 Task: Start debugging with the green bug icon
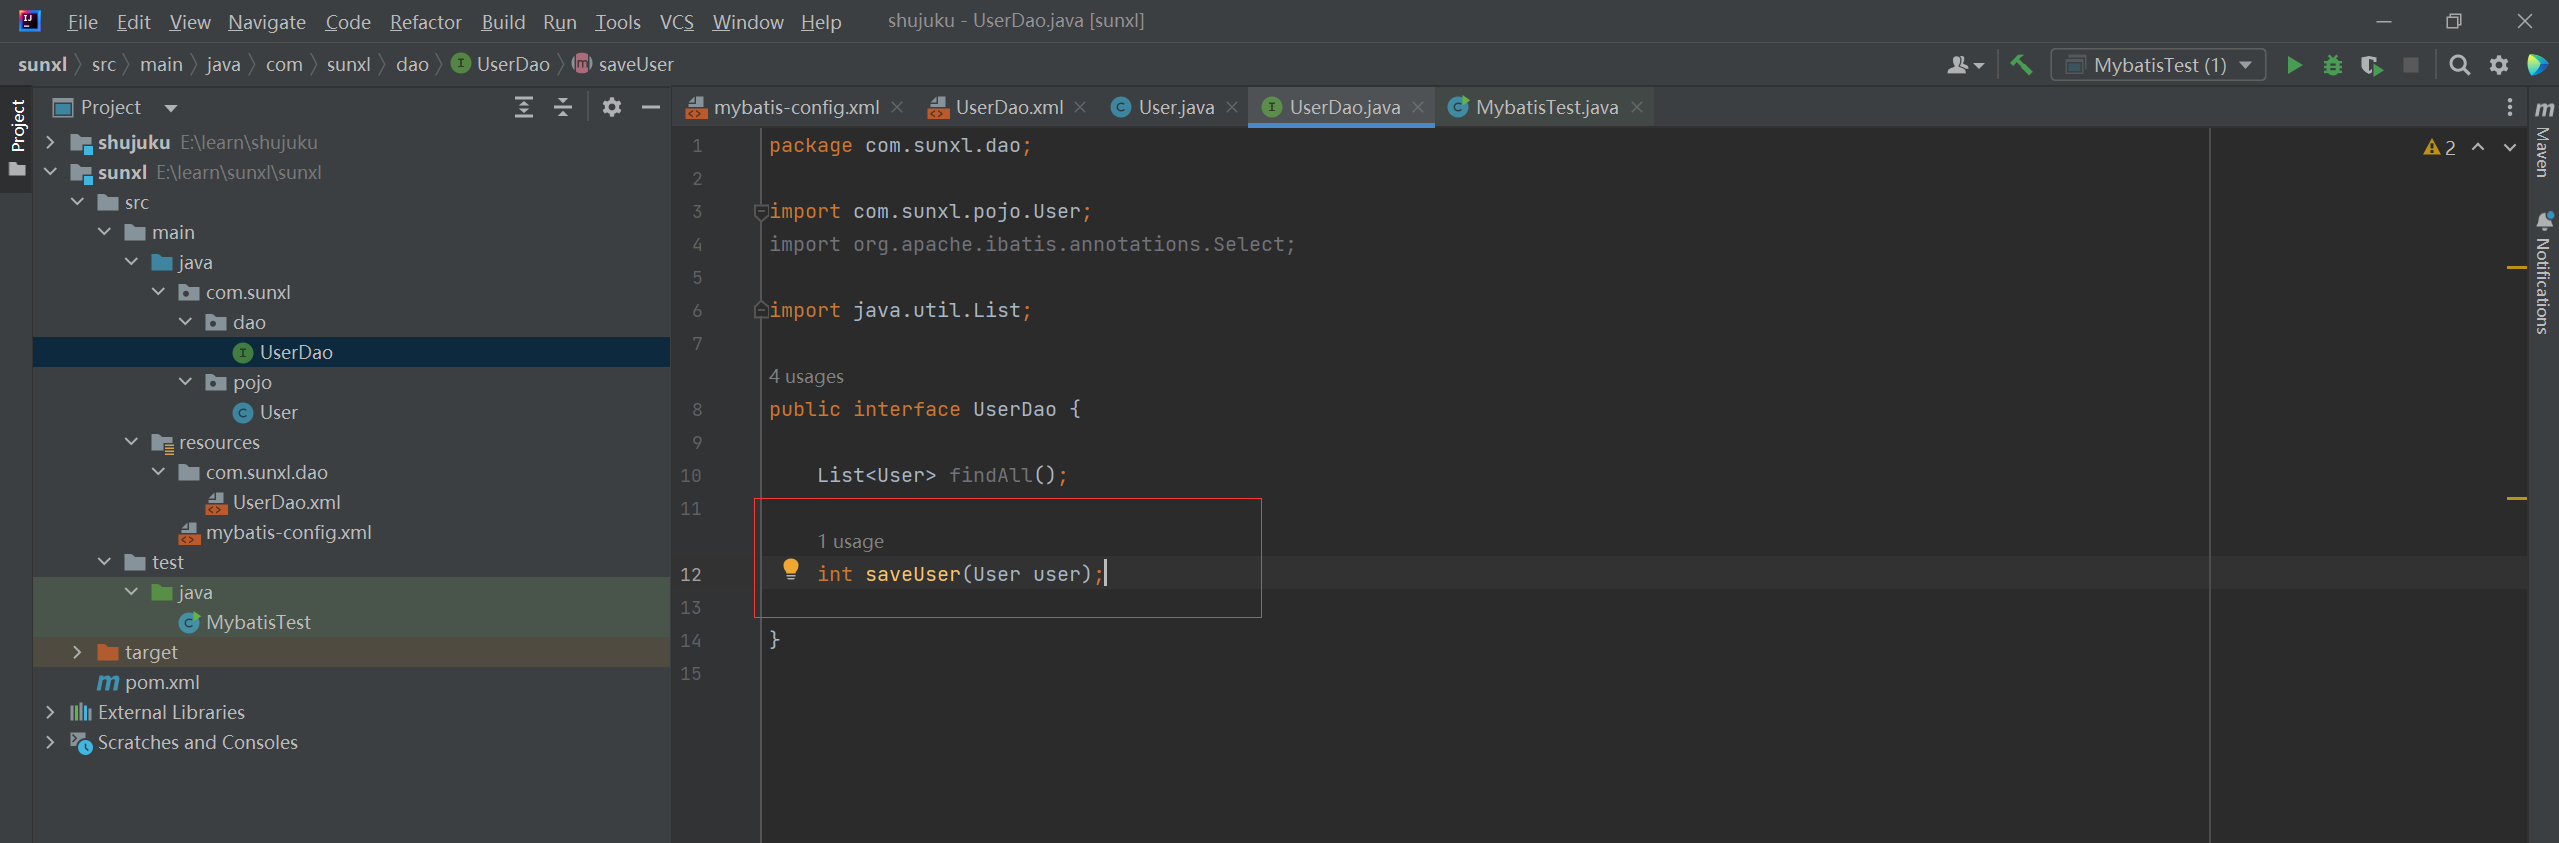coord(2332,65)
